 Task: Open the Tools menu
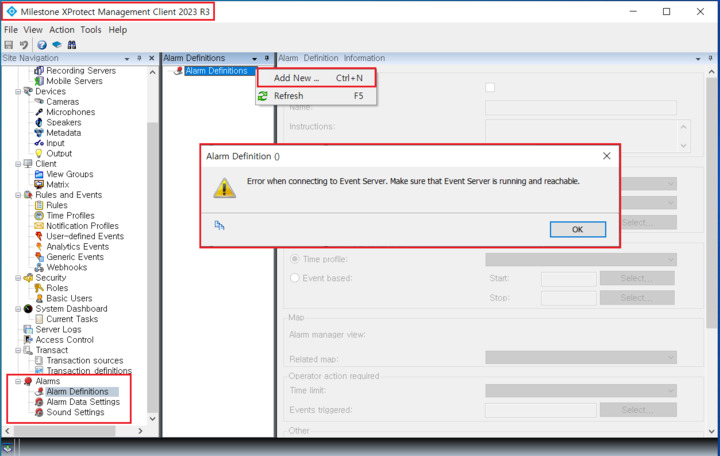click(91, 30)
